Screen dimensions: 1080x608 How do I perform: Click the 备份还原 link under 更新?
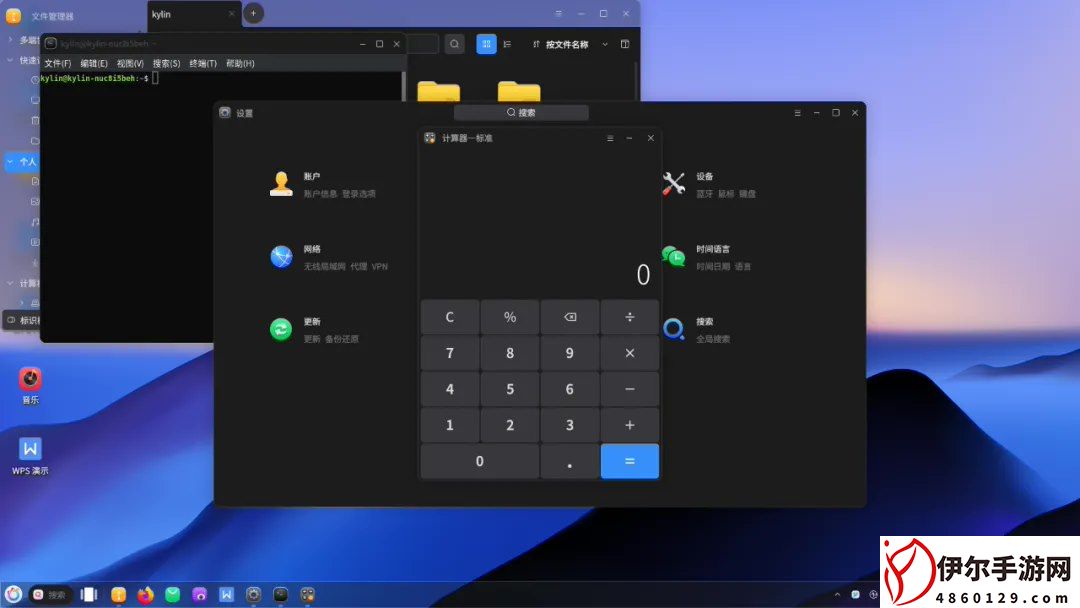coord(342,339)
